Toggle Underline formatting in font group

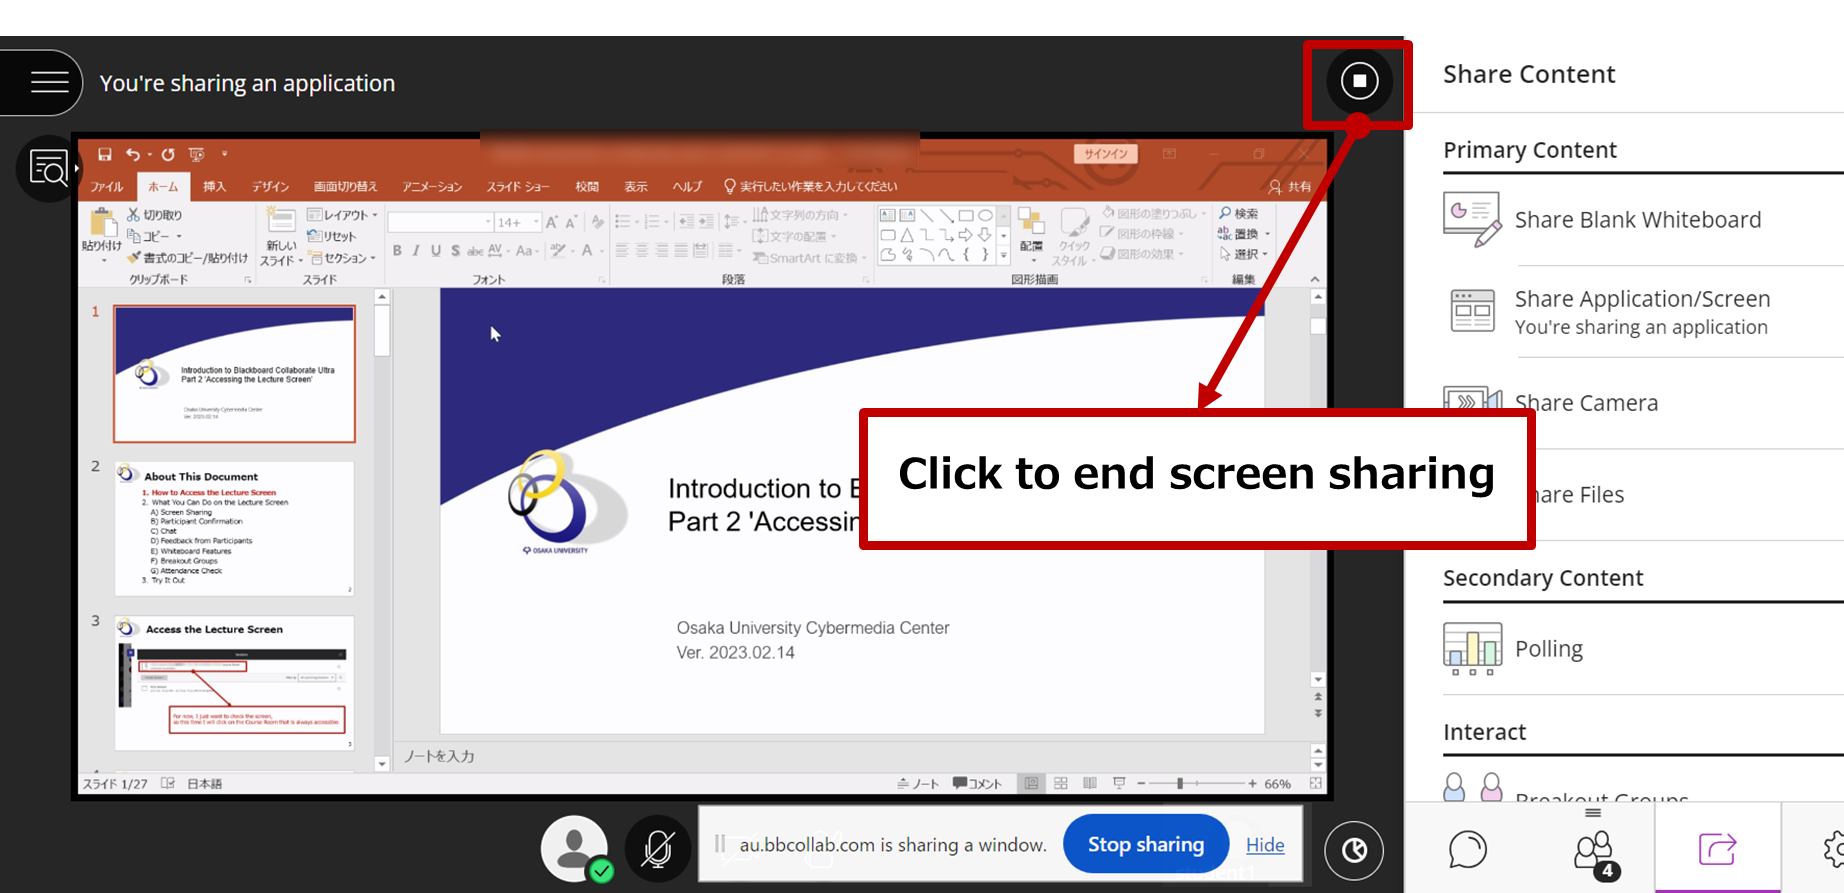[x=436, y=251]
